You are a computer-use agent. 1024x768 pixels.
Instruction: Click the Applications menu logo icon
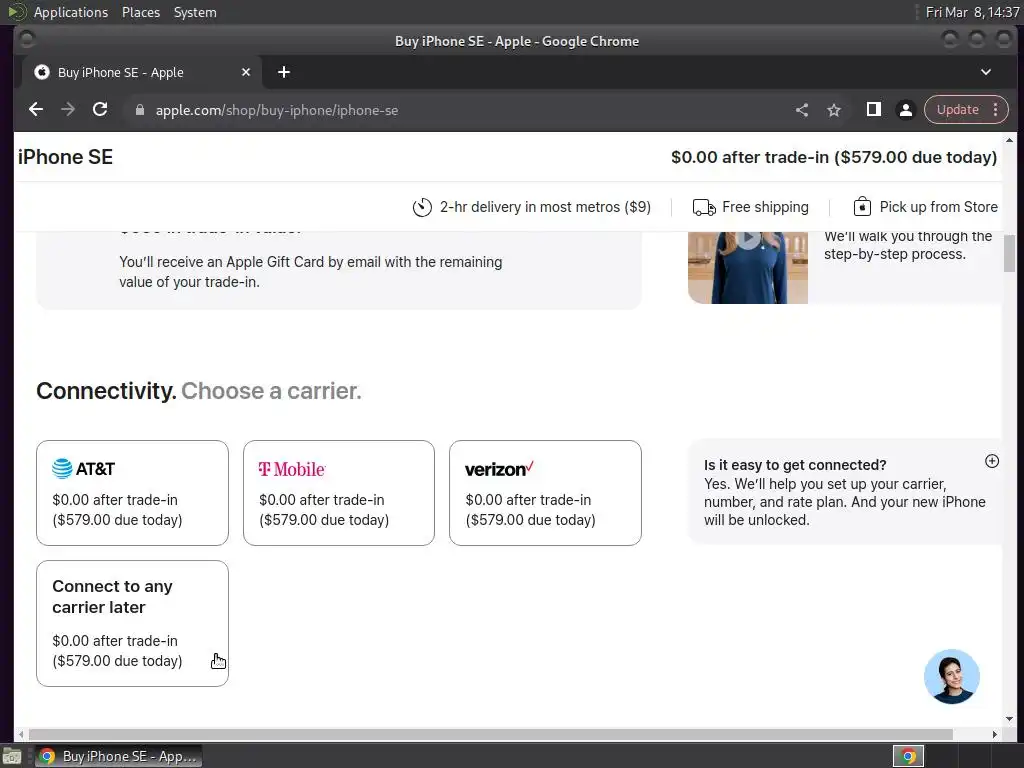coord(16,12)
